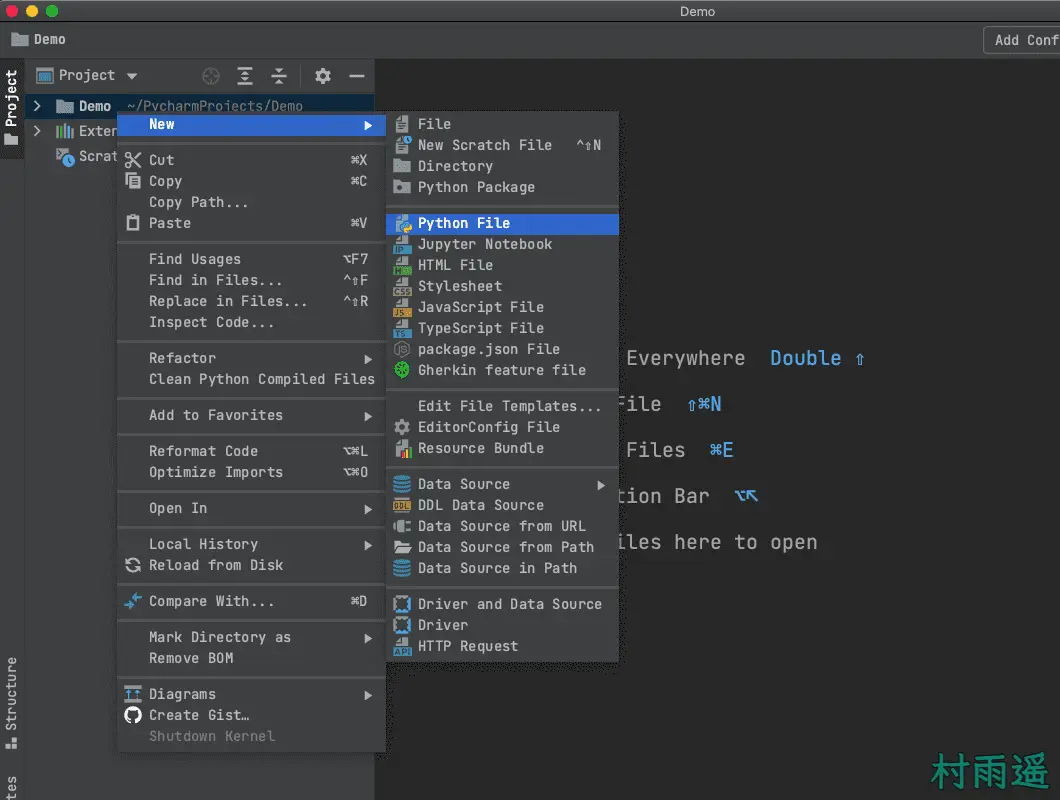Click the Gherkin feature file icon
Viewport: 1060px width, 800px height.
coord(402,370)
